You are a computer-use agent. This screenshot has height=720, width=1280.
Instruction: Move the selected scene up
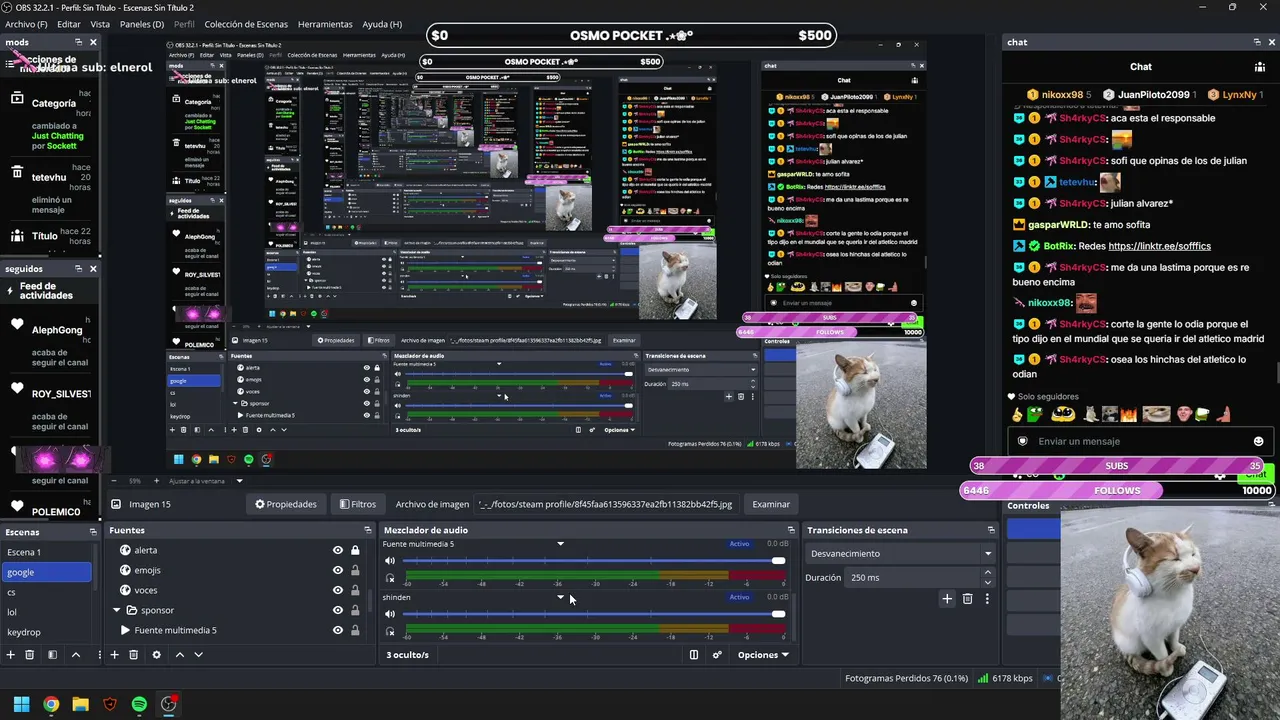pos(75,655)
